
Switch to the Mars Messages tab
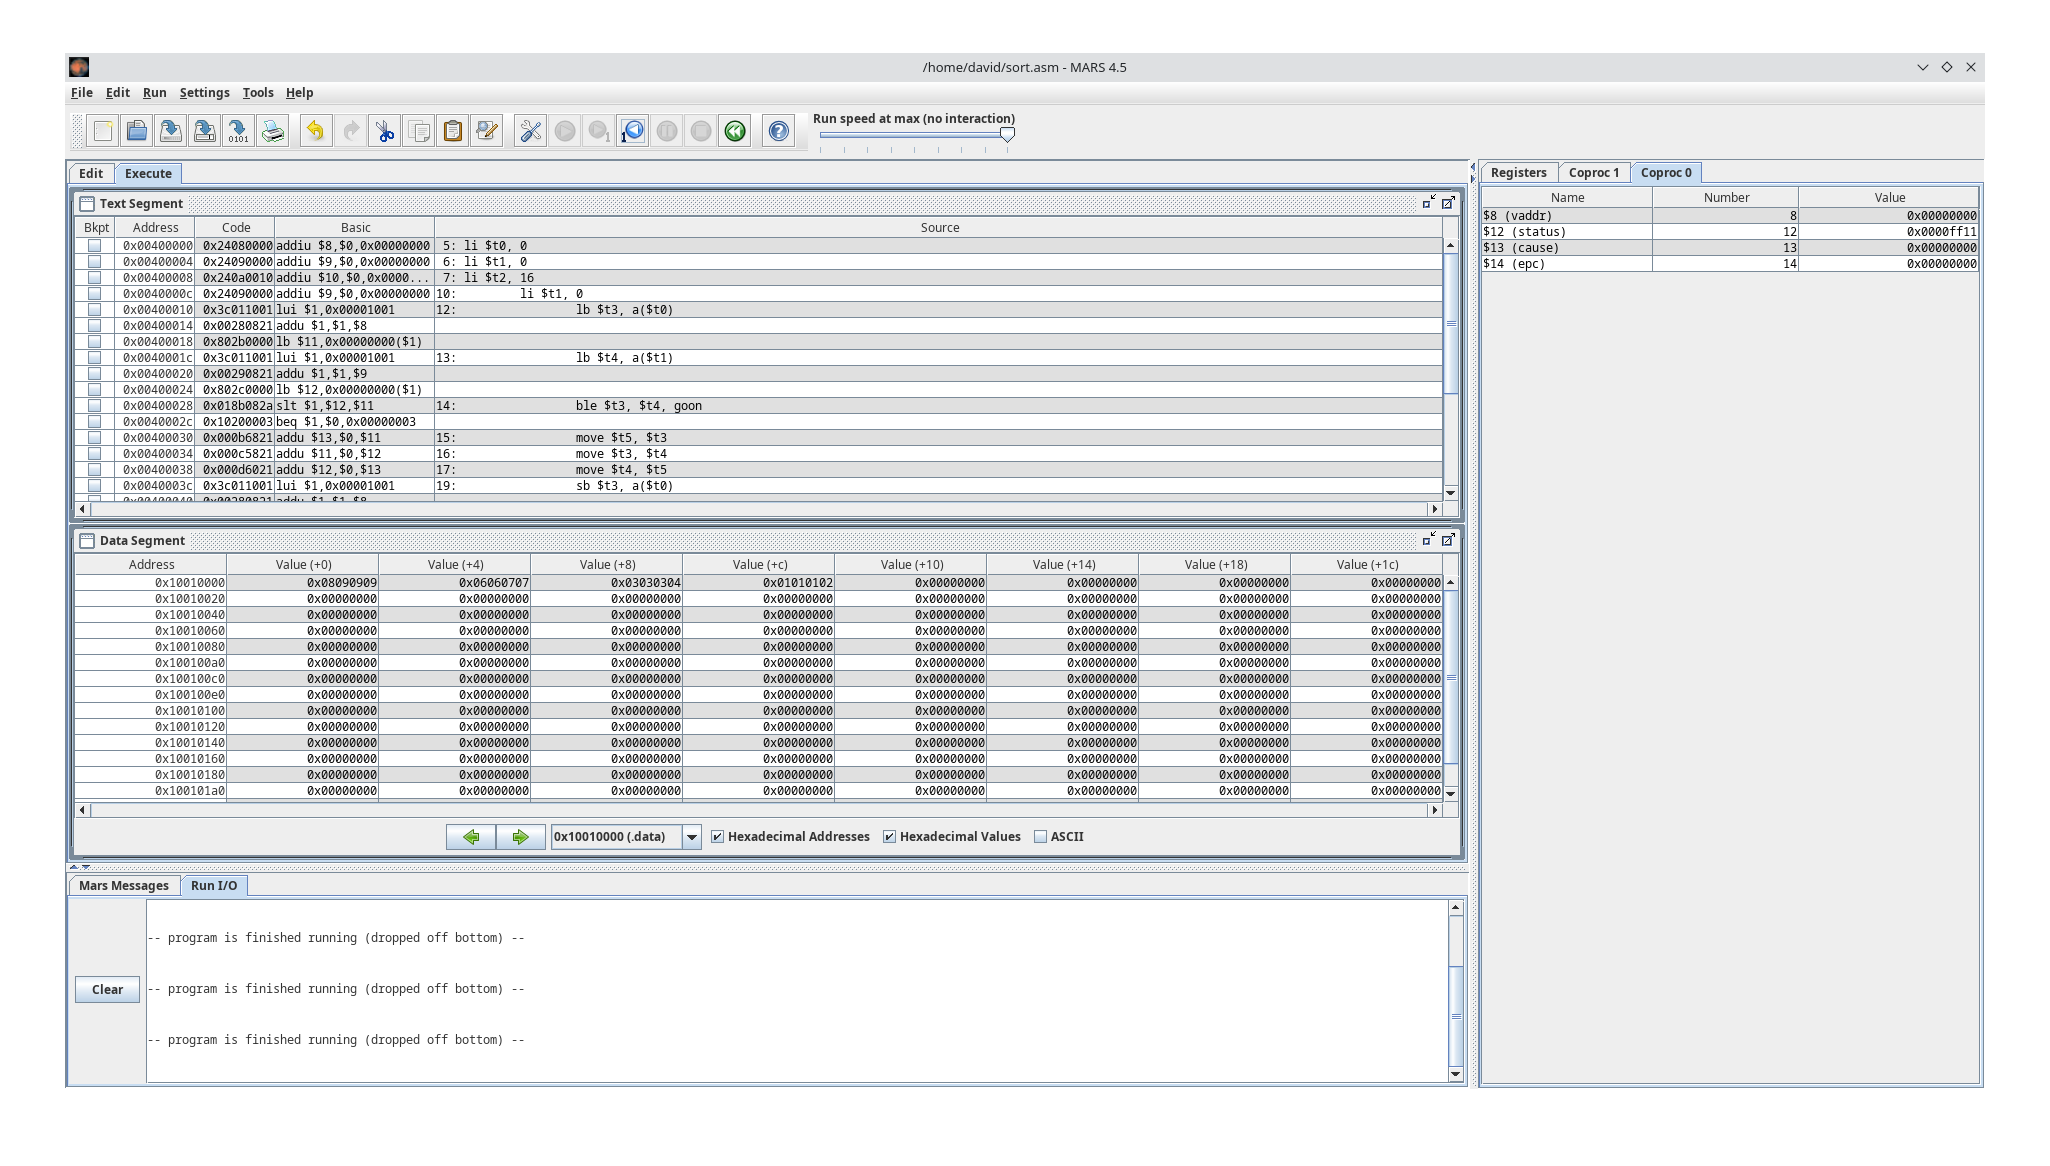tap(123, 885)
